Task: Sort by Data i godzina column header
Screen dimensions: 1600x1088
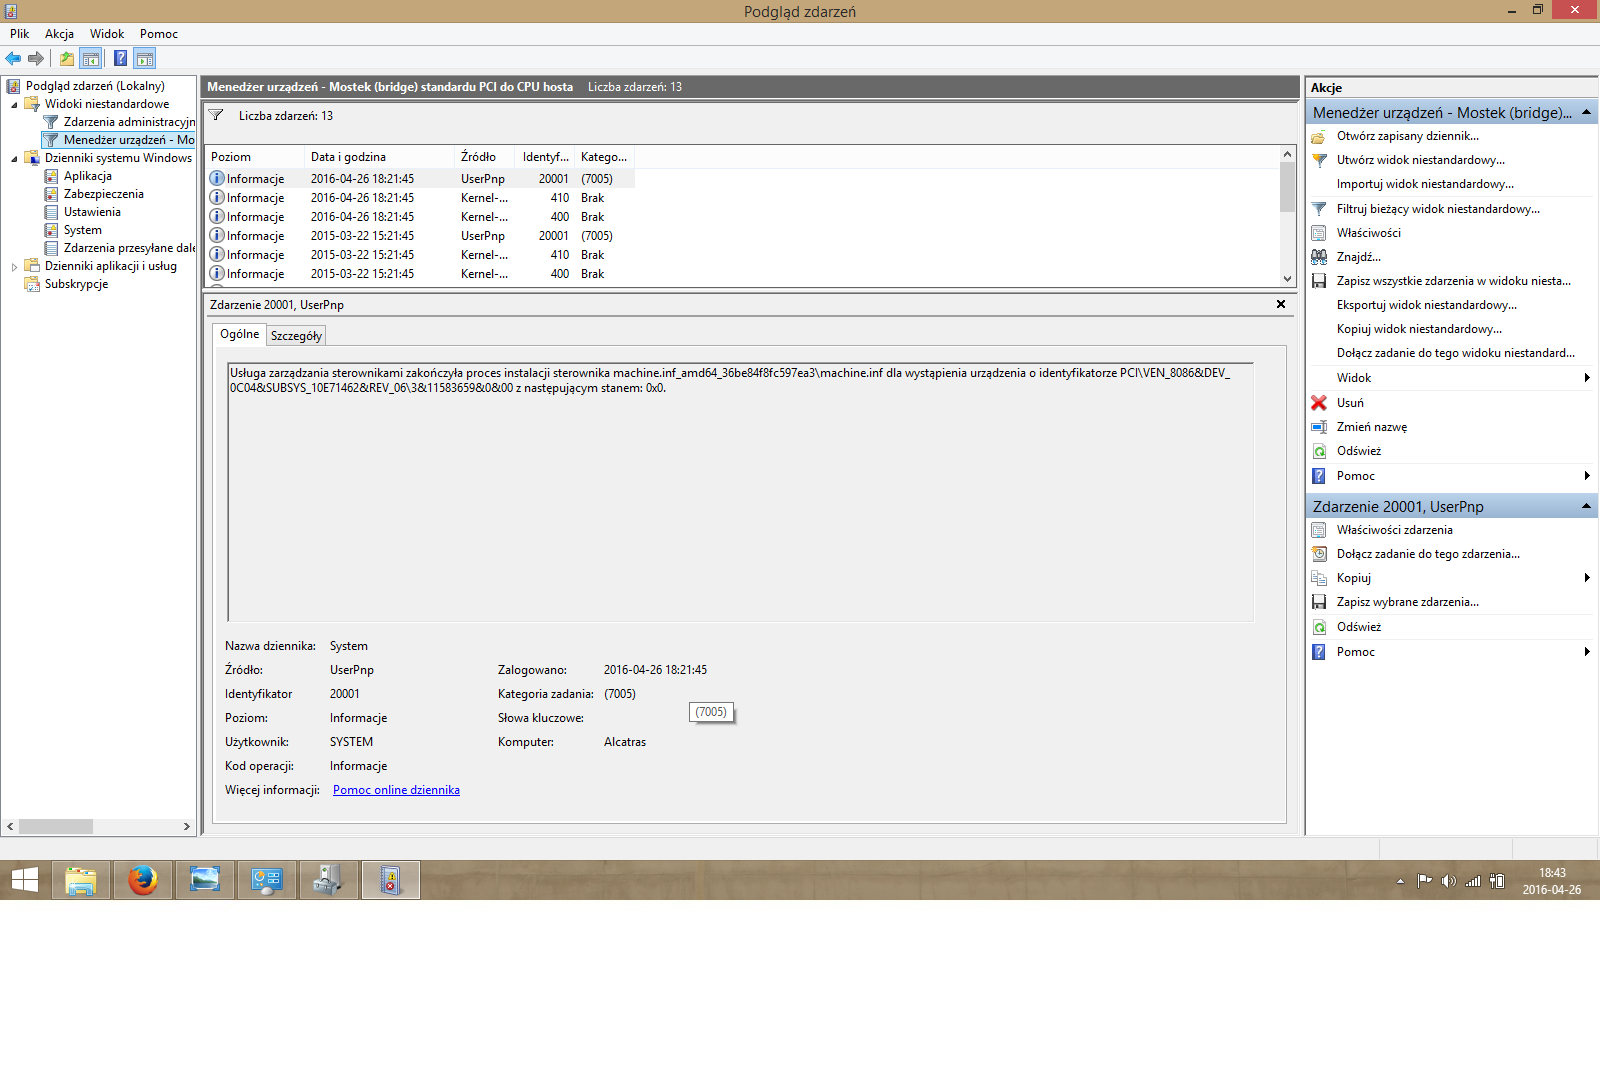Action: [x=379, y=157]
